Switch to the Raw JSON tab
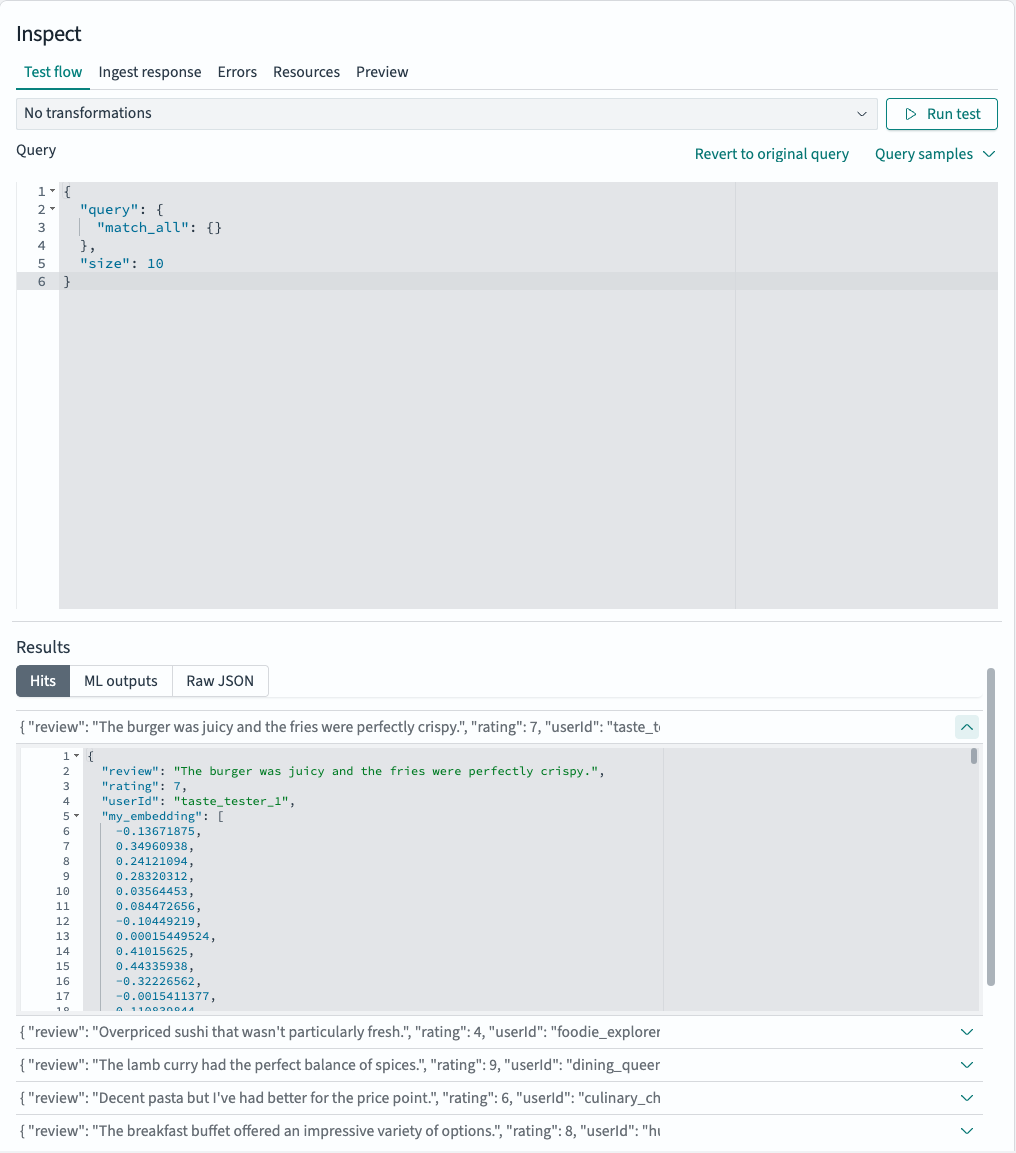Image resolution: width=1016 pixels, height=1153 pixels. point(220,681)
